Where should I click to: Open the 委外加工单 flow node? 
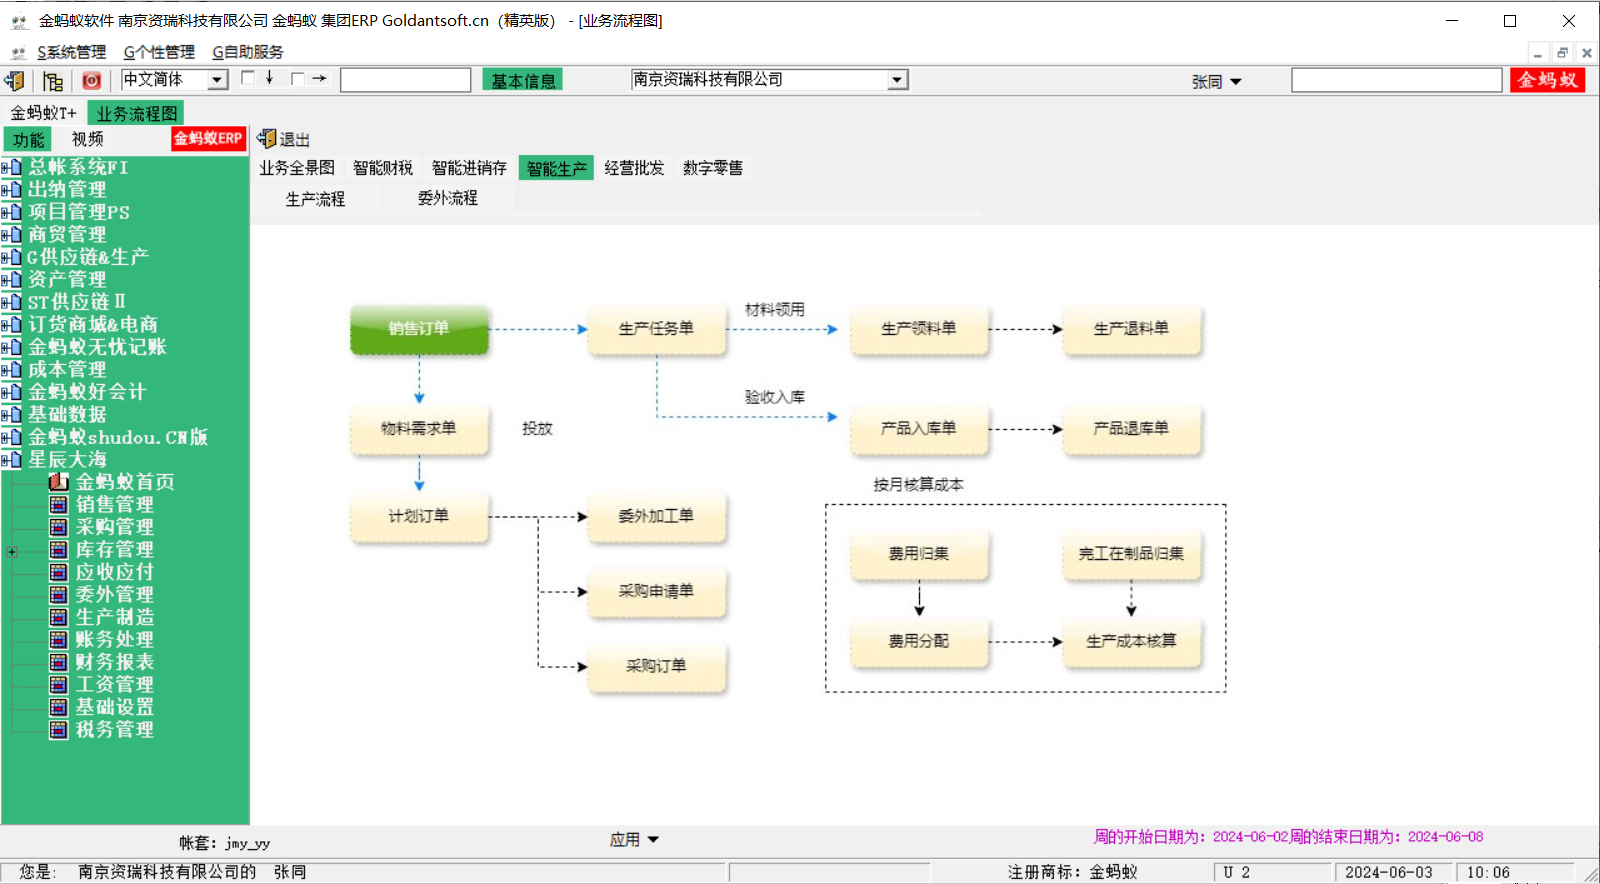click(x=656, y=517)
